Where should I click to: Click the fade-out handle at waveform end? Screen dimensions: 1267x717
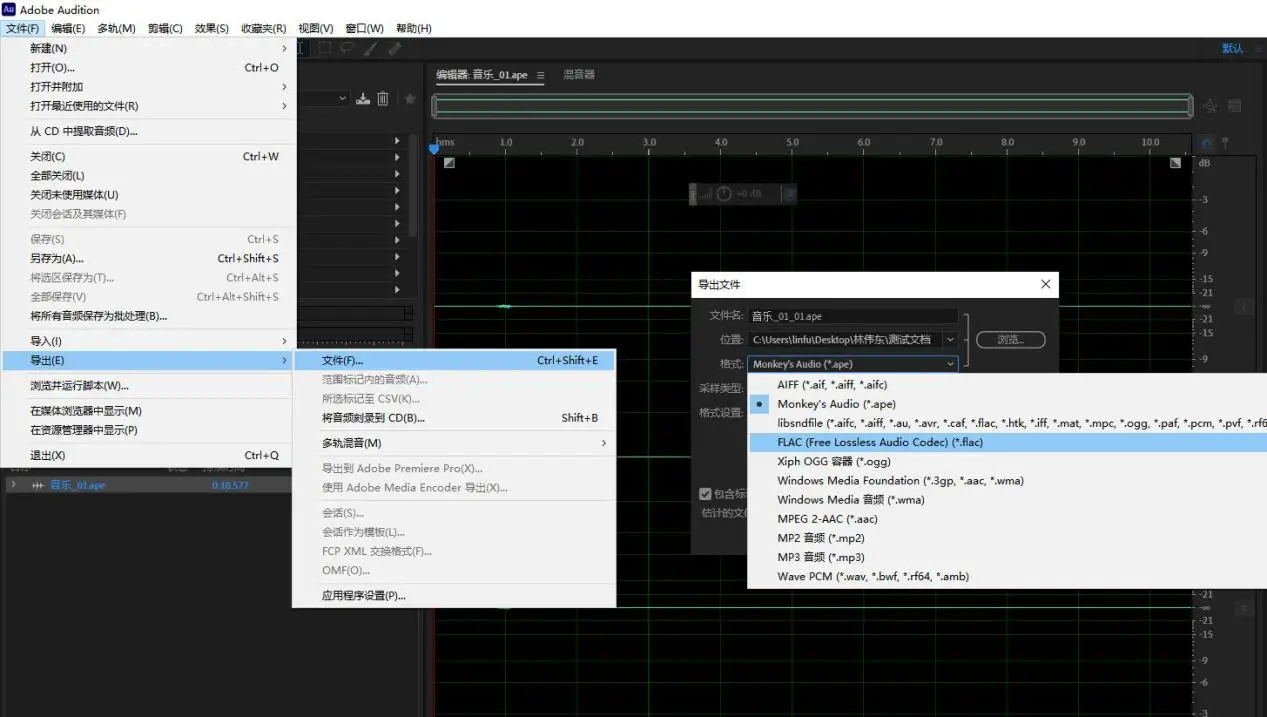pos(1176,162)
